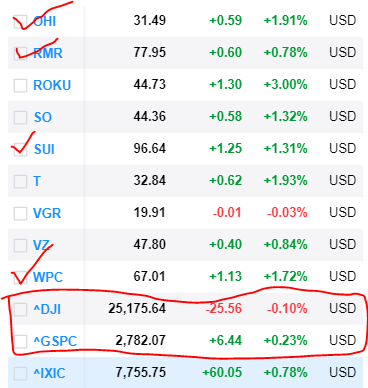
Task: Select the ^GSPC row checkbox
Action: pos(20,341)
